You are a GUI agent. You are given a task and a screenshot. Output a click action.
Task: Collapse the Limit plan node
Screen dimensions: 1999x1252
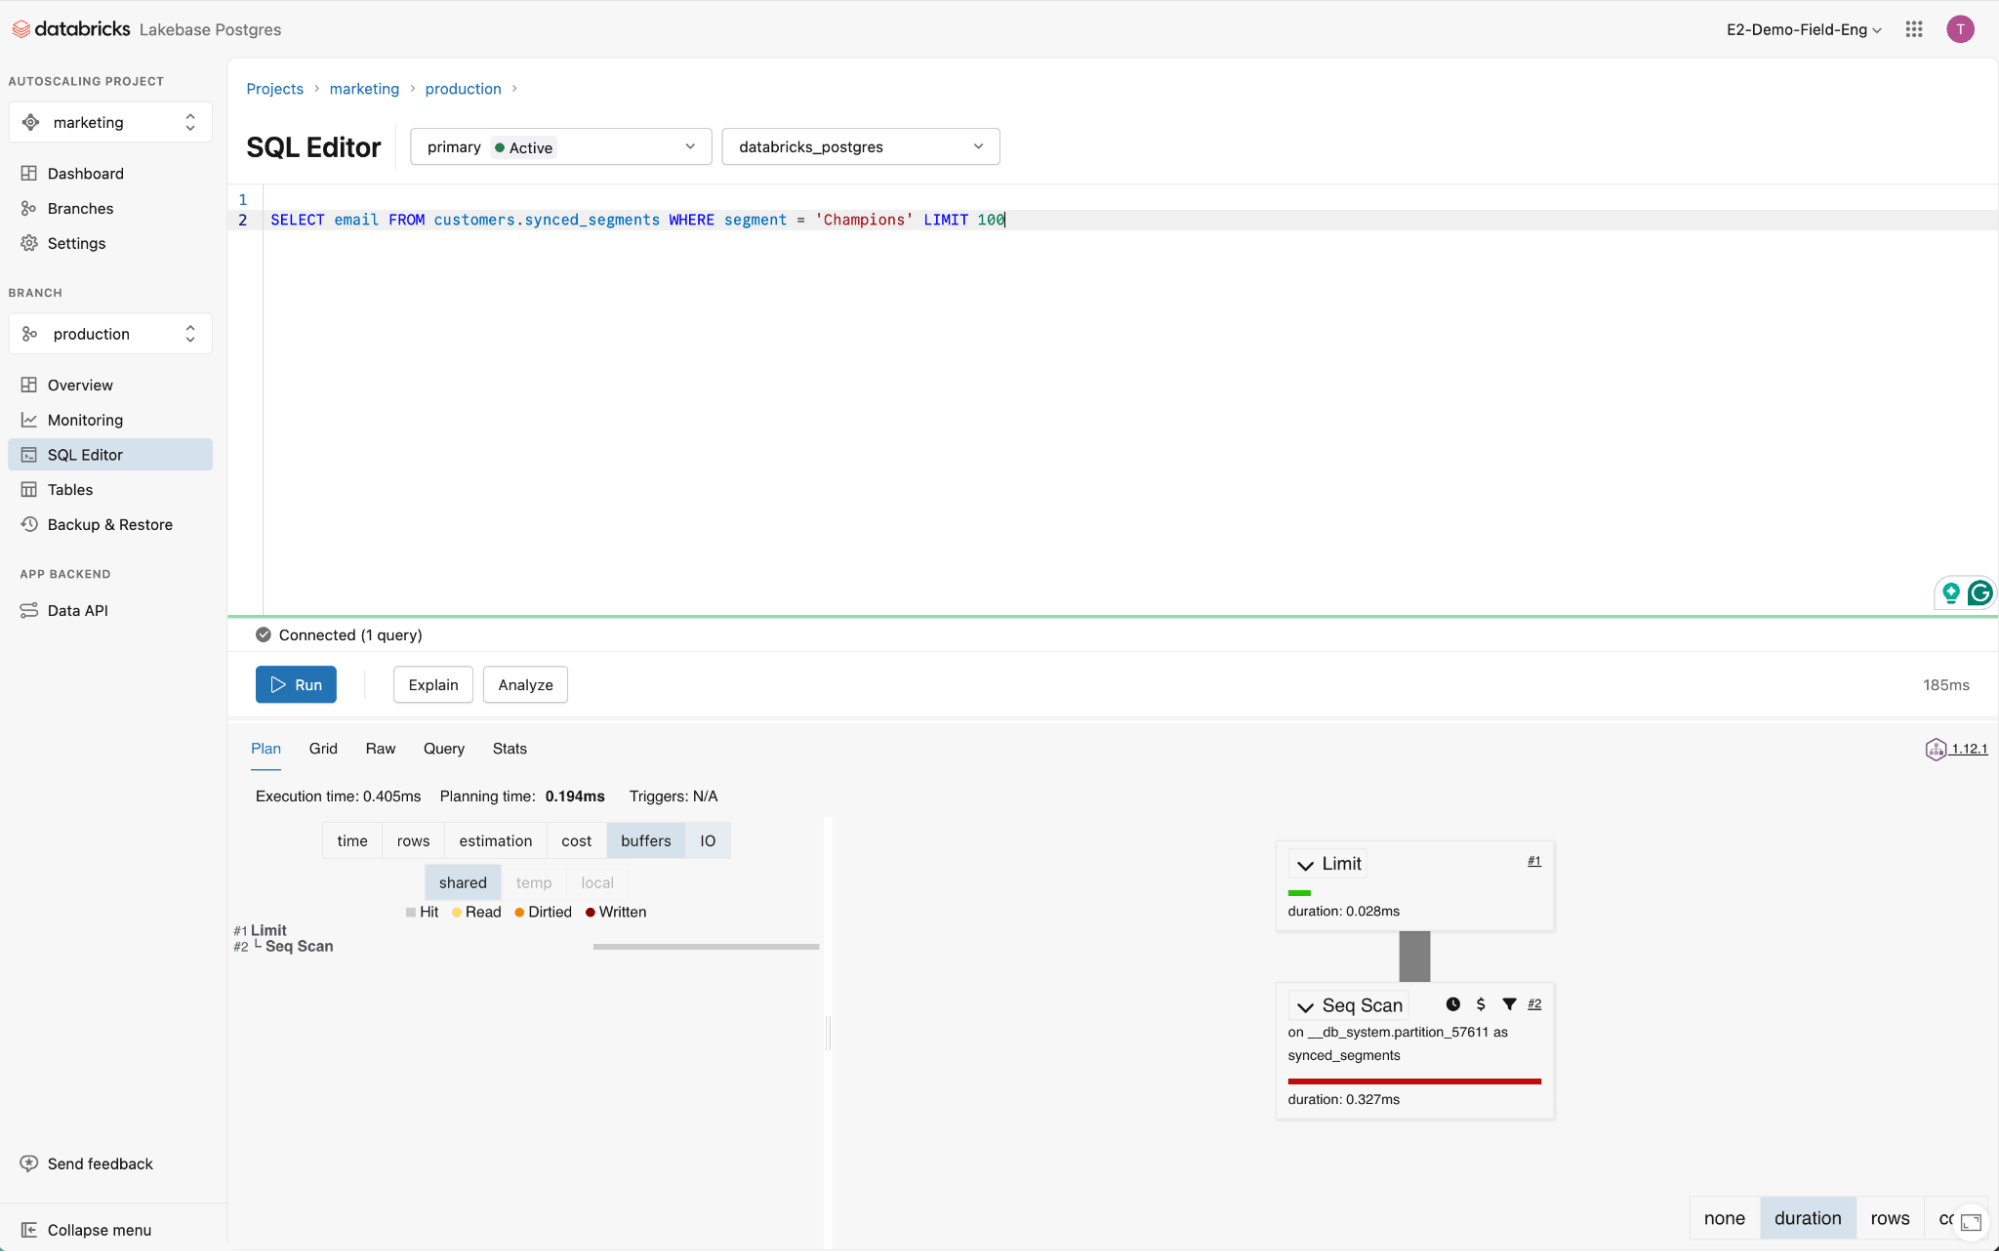pyautogui.click(x=1305, y=865)
